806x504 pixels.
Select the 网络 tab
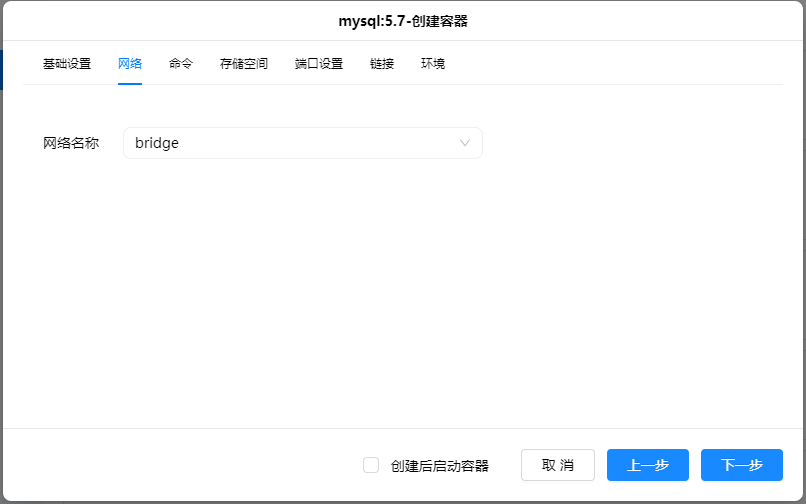point(130,64)
